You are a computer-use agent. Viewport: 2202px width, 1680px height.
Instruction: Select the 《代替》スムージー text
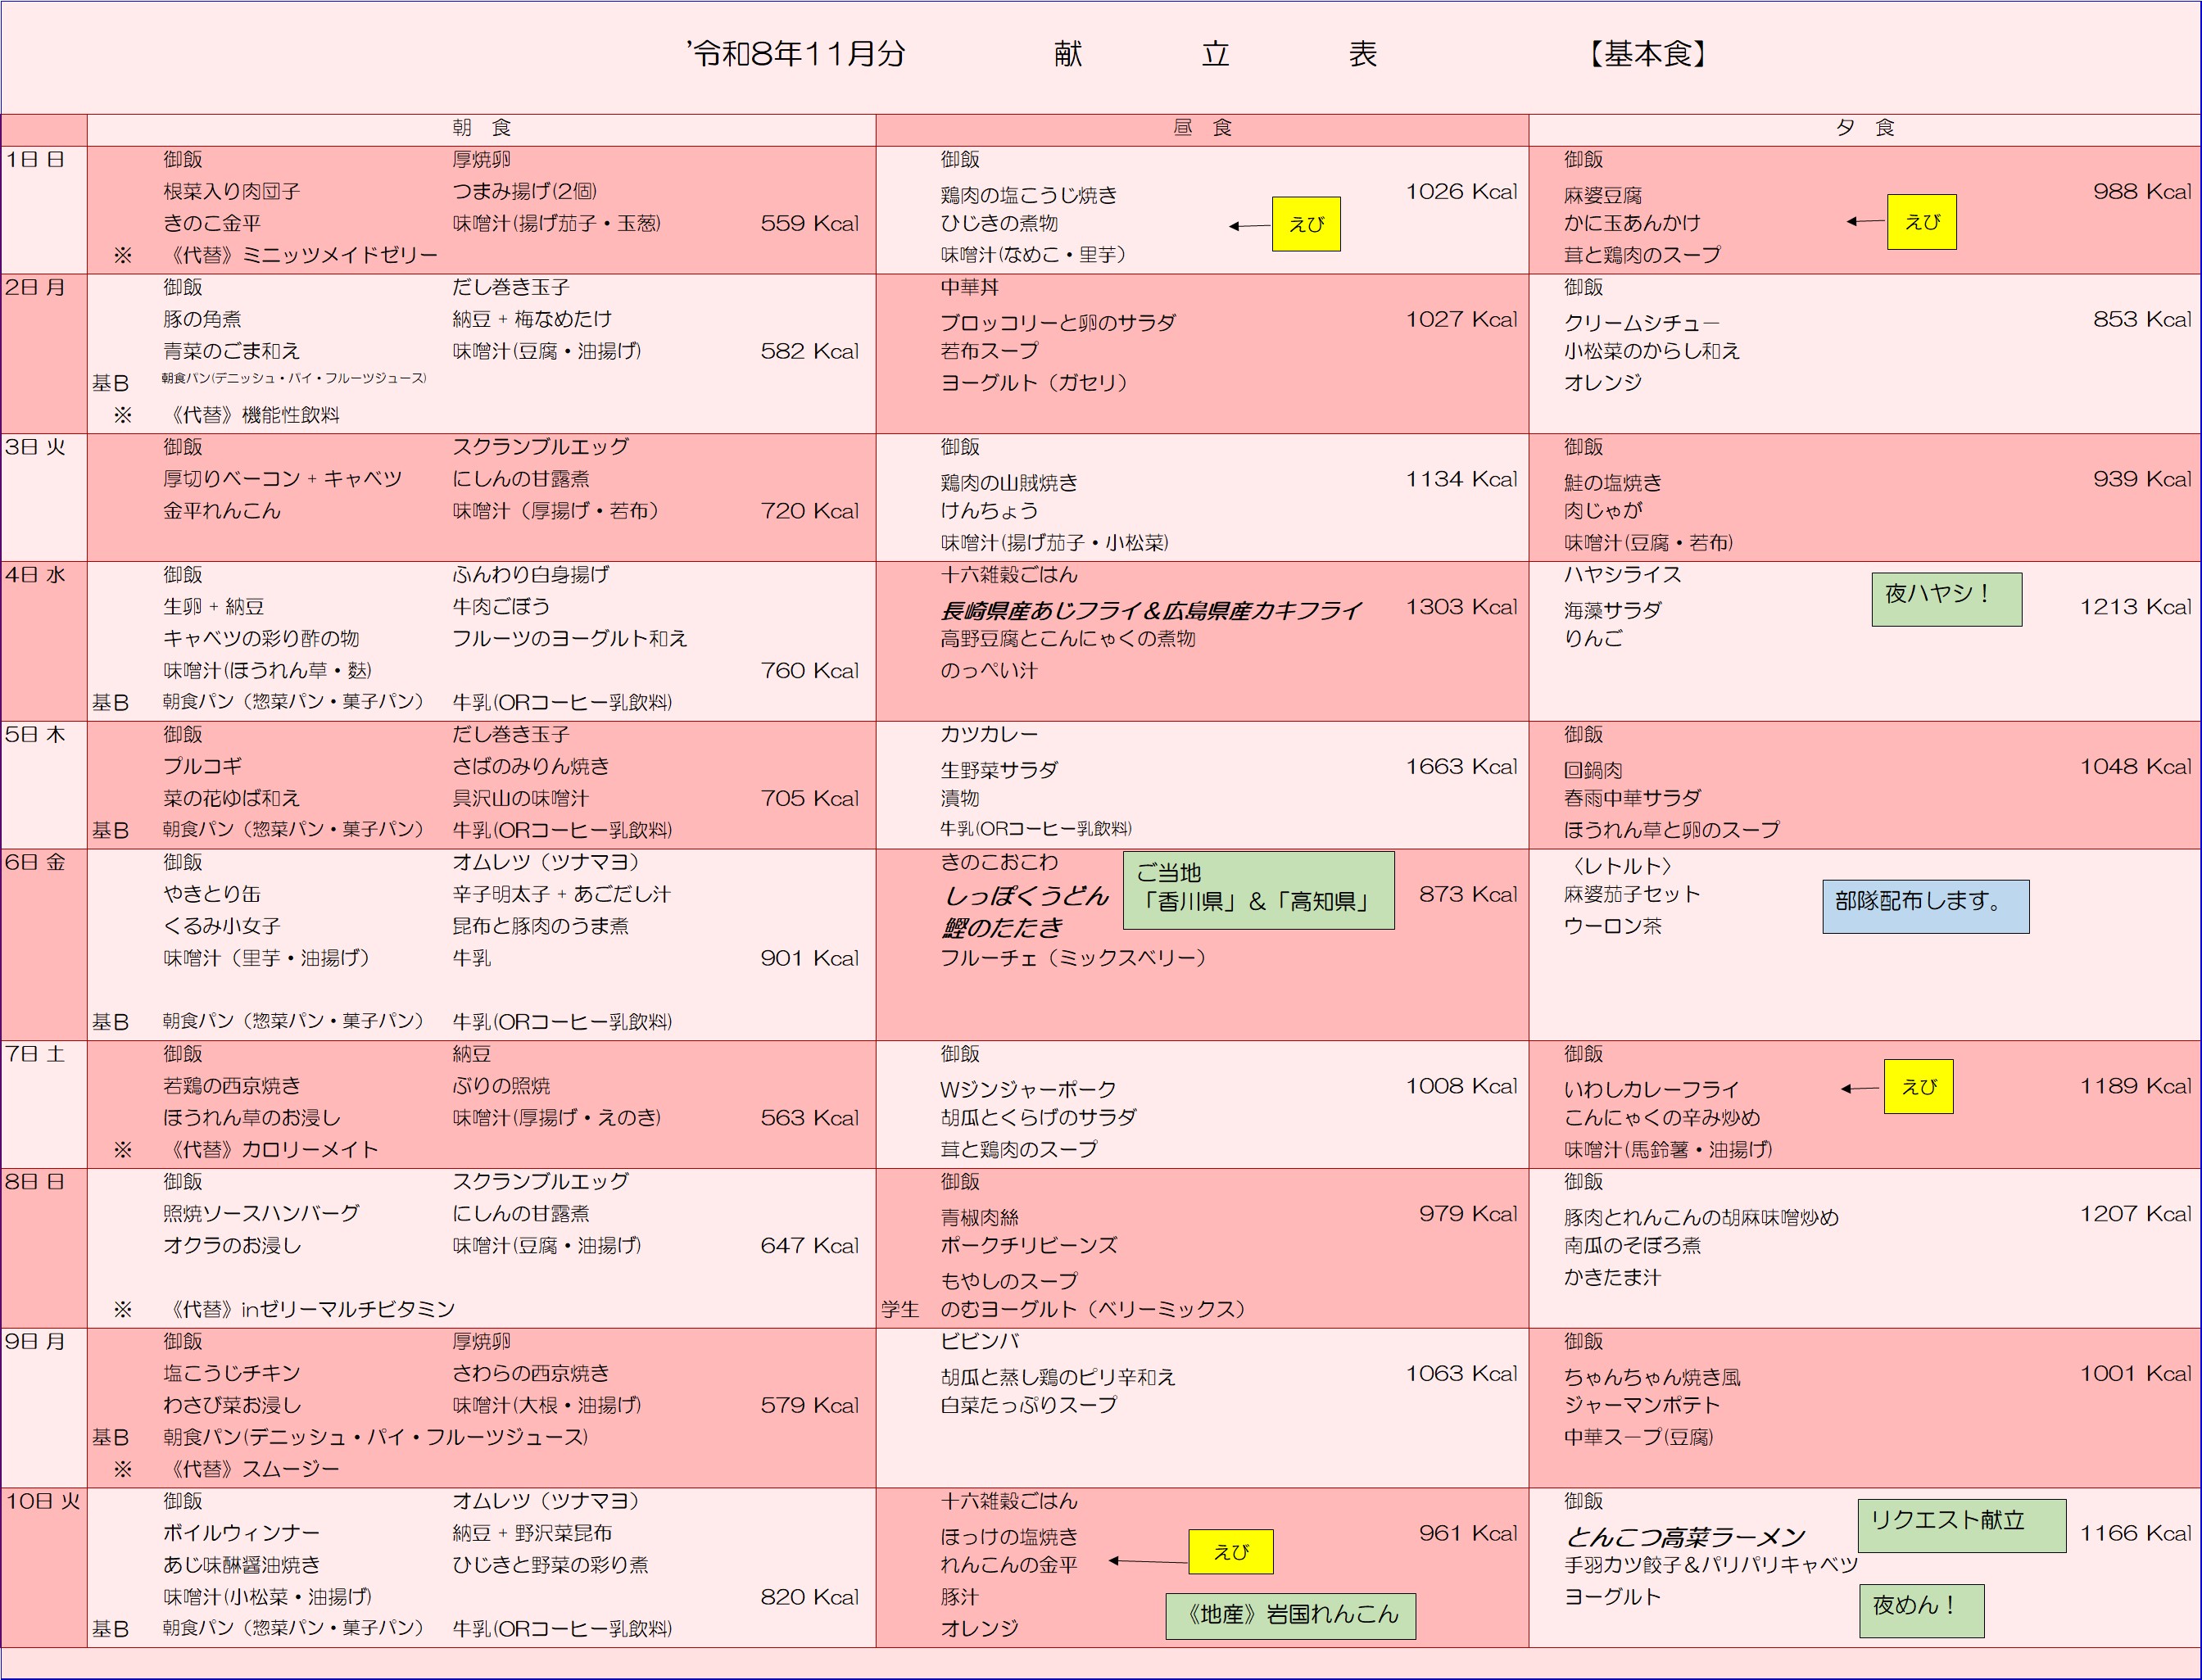click(252, 1469)
